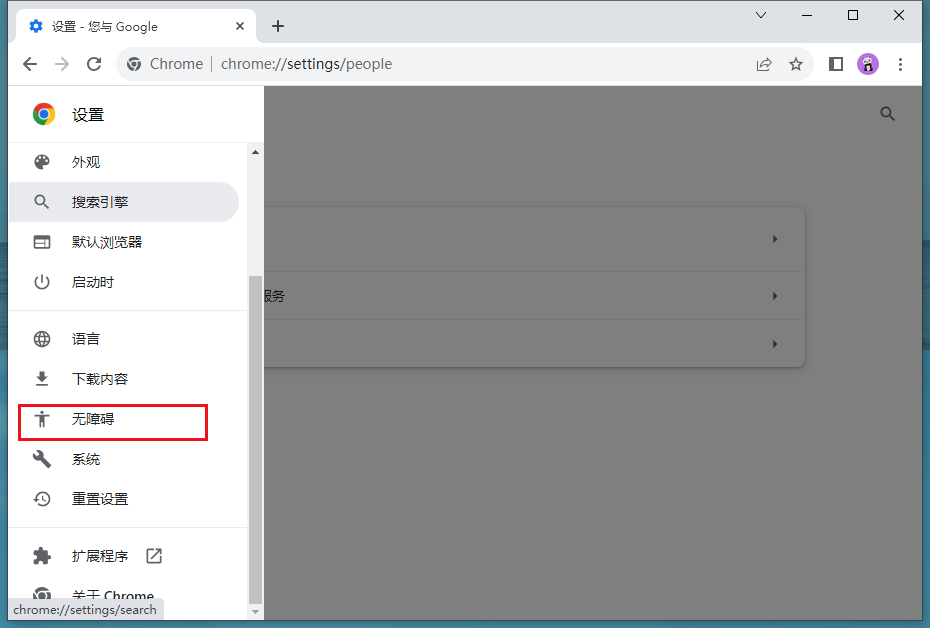
Task: Open the profile avatar menu
Action: click(x=868, y=64)
